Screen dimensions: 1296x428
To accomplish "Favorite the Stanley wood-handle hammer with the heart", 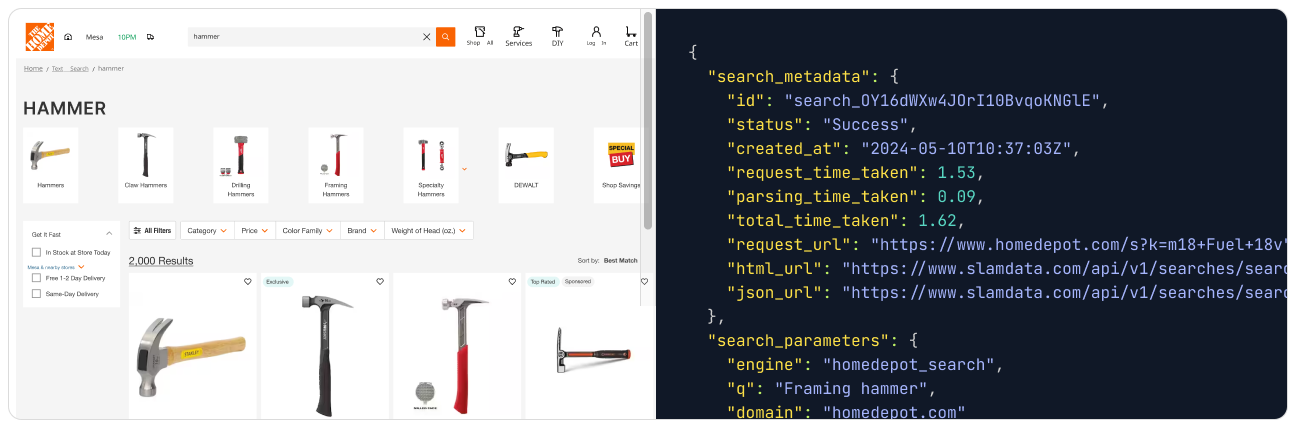I will click(248, 282).
